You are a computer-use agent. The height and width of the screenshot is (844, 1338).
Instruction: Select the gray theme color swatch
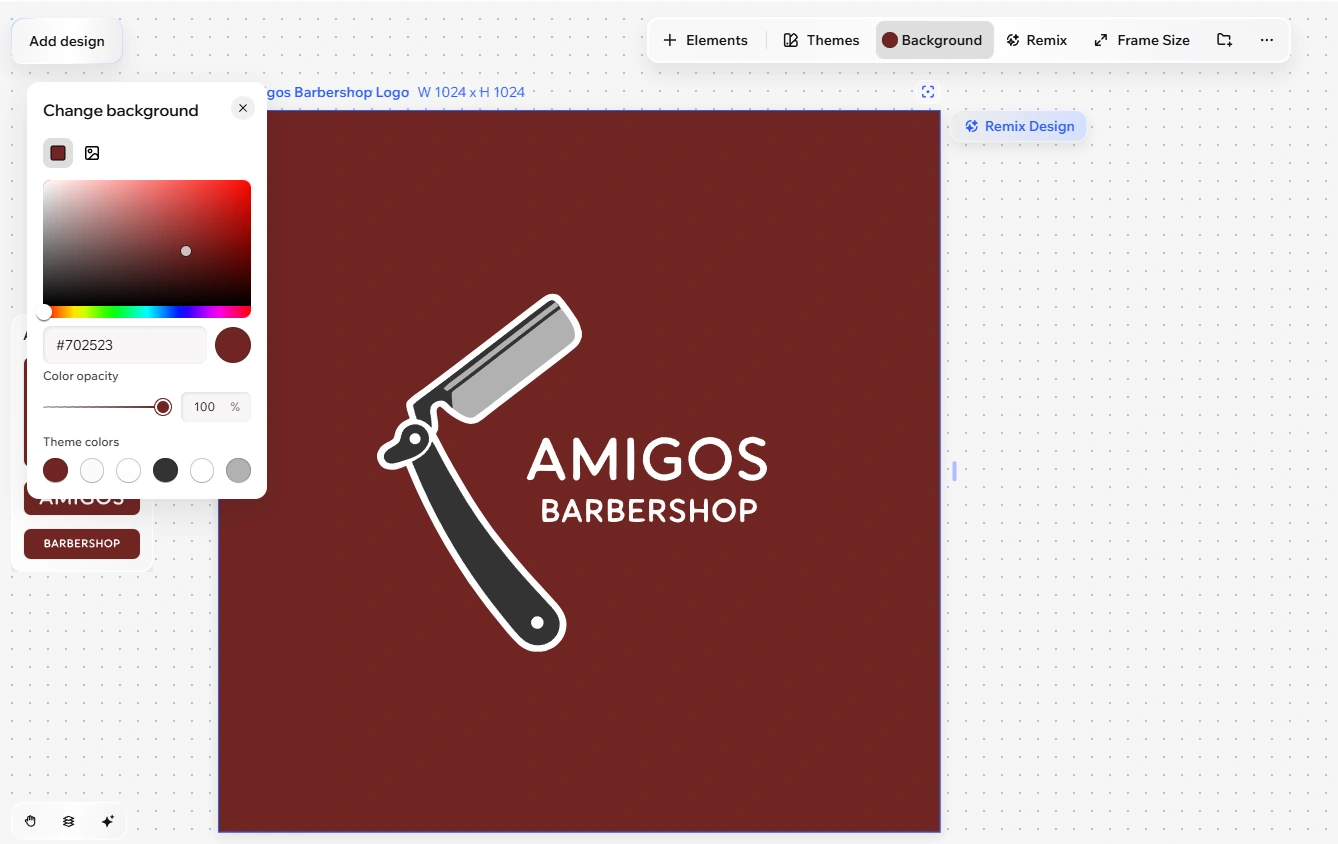[x=238, y=470]
